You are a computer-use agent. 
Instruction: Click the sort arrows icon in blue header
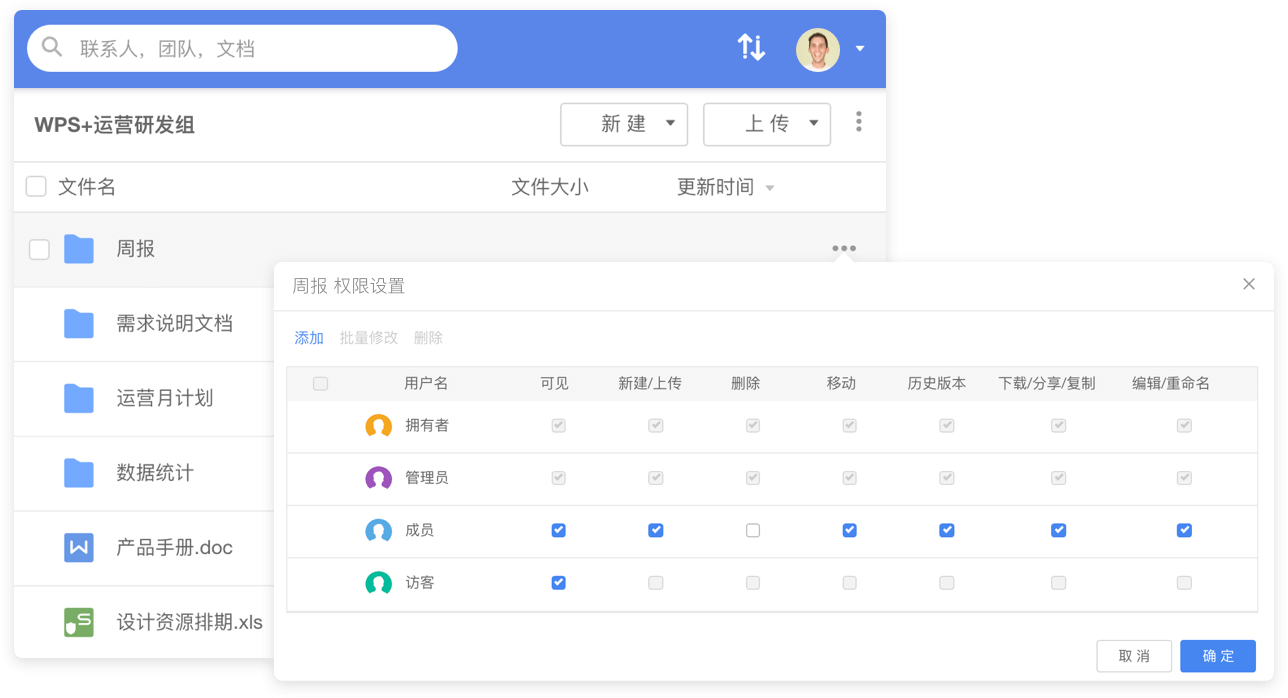pos(751,47)
